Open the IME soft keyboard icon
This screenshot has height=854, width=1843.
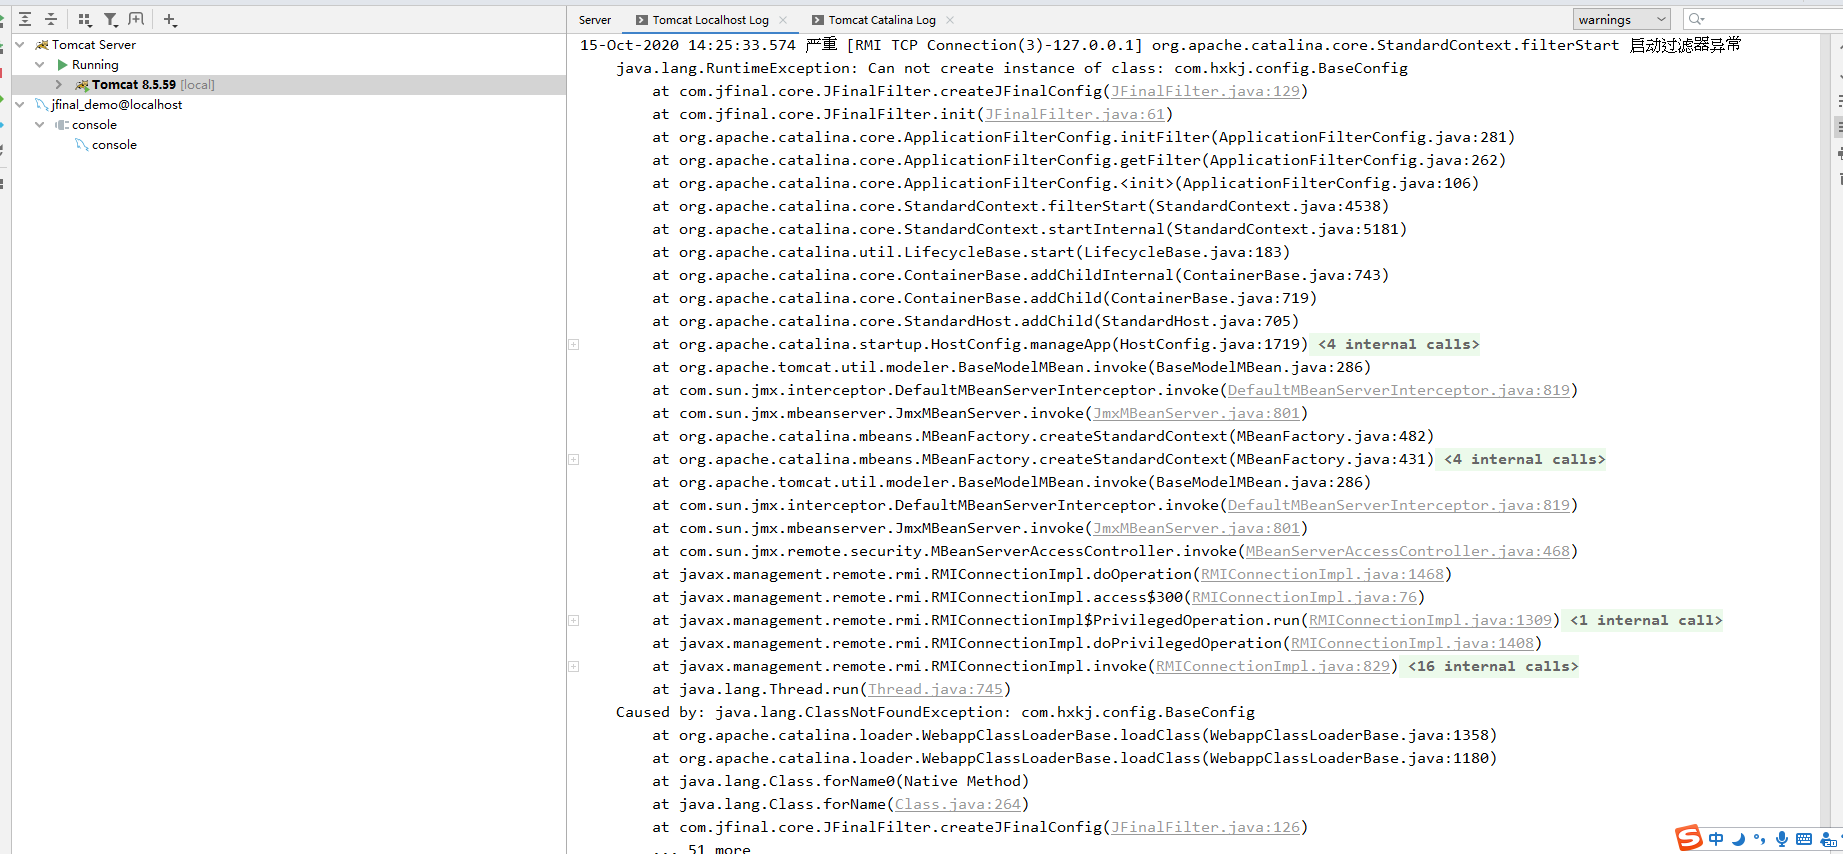coord(1804,839)
